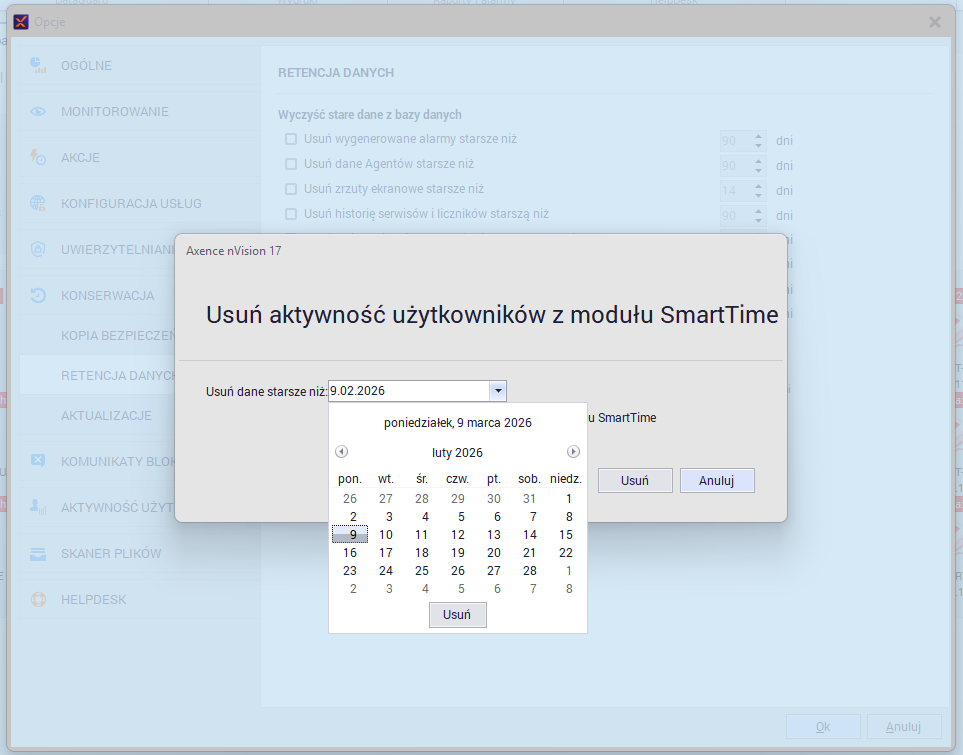Open SKANER PLIKÓW via its icon

[x=38, y=553]
